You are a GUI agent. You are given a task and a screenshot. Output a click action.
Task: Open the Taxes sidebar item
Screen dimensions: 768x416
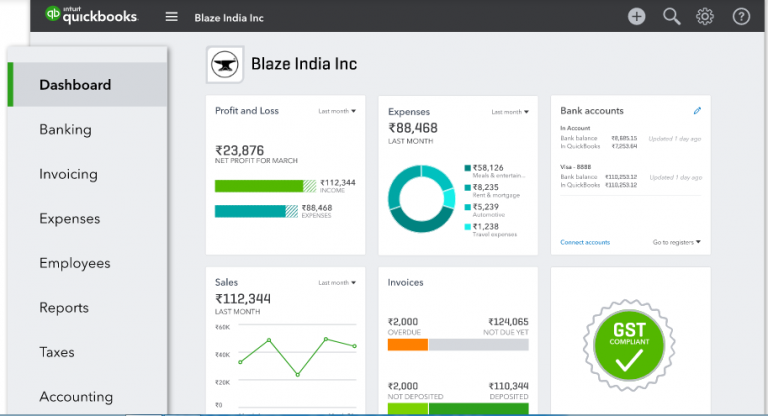[57, 352]
